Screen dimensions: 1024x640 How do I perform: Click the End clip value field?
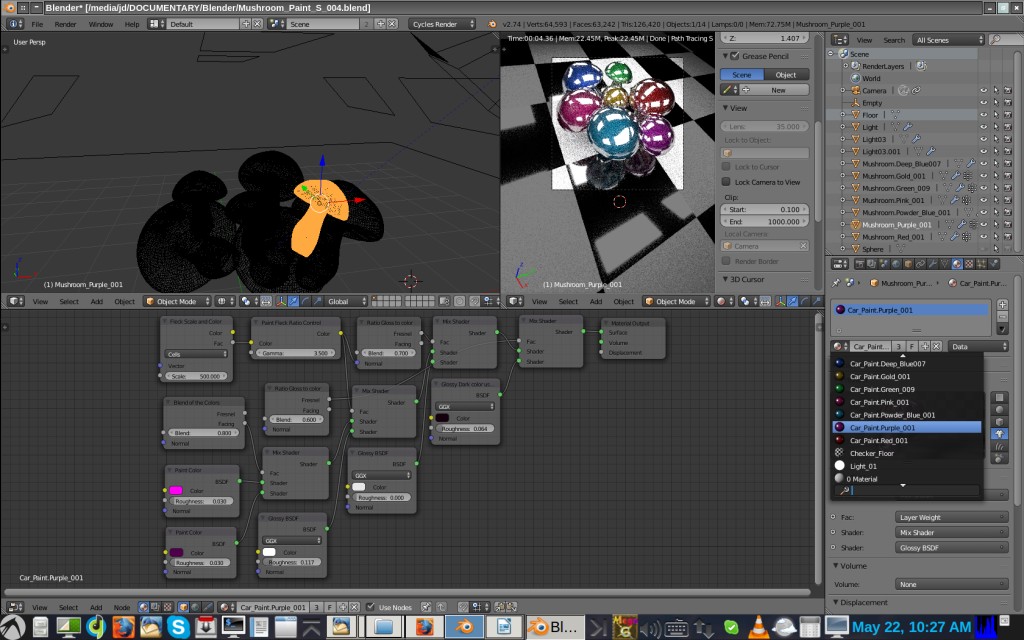763,221
